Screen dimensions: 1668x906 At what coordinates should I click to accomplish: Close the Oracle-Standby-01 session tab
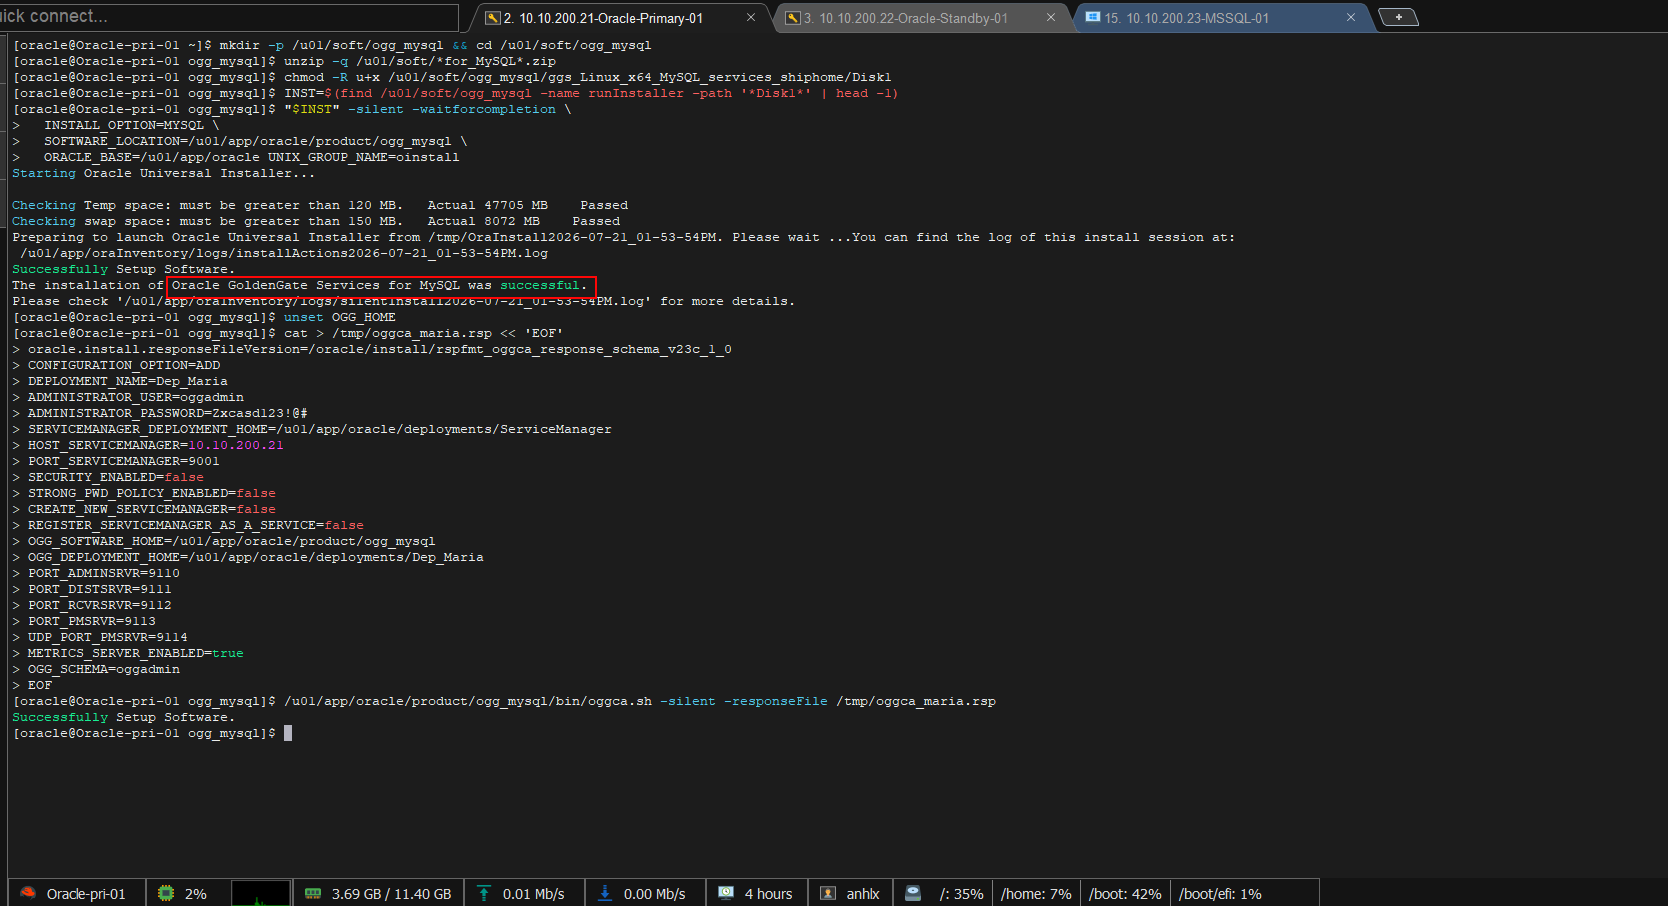(x=1051, y=18)
